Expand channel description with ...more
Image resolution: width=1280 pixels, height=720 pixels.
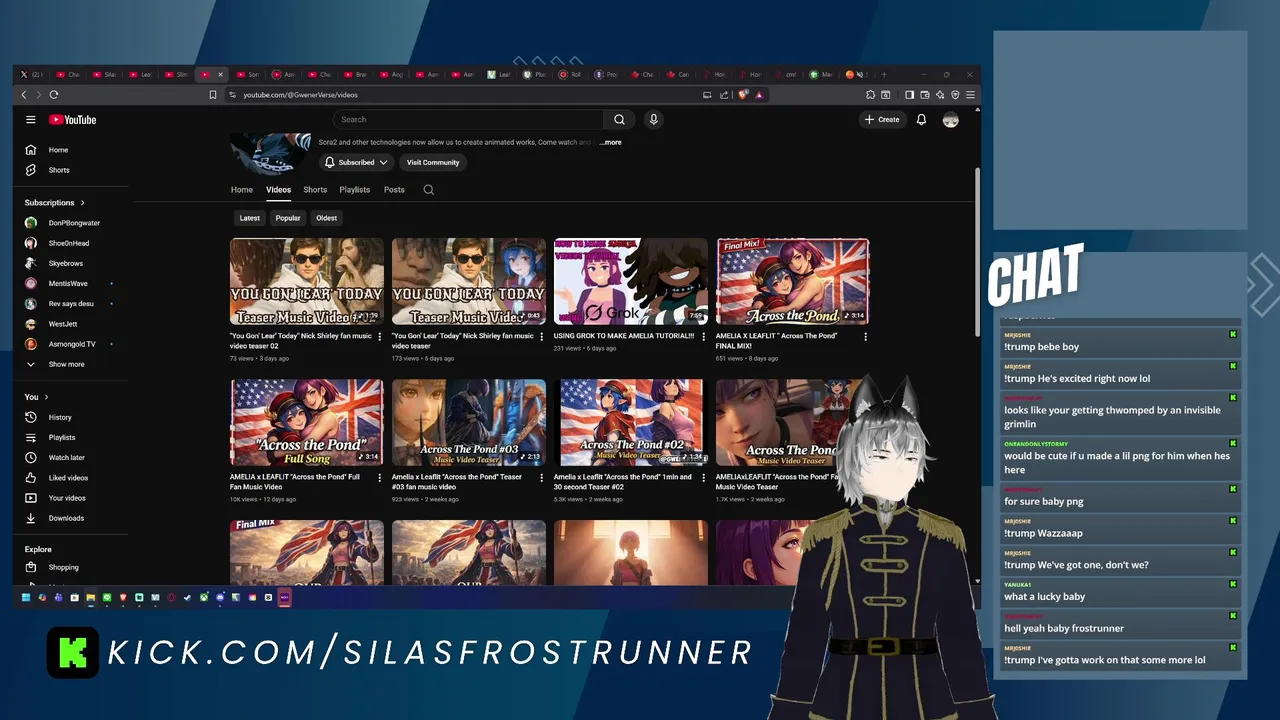tap(611, 142)
